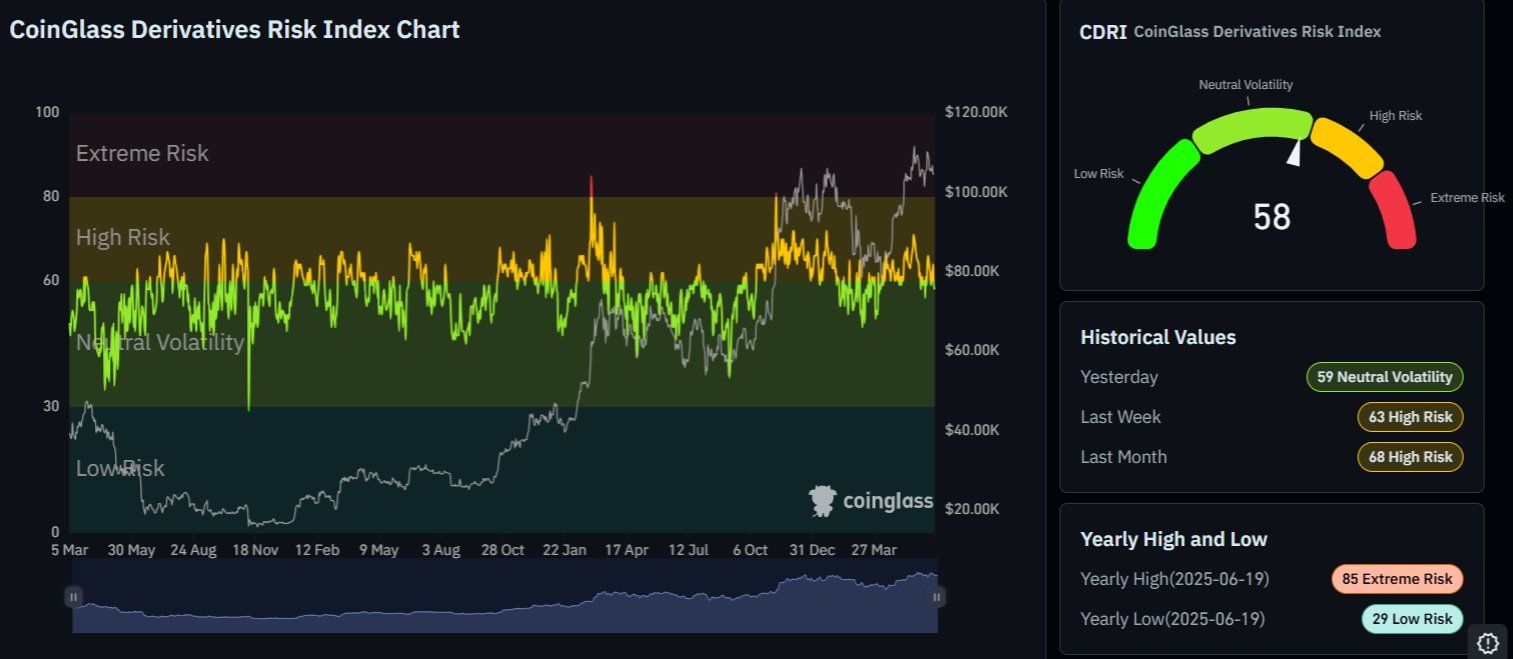Click the '3 Aug' date on the time axis
This screenshot has height=659, width=1513.
(441, 550)
